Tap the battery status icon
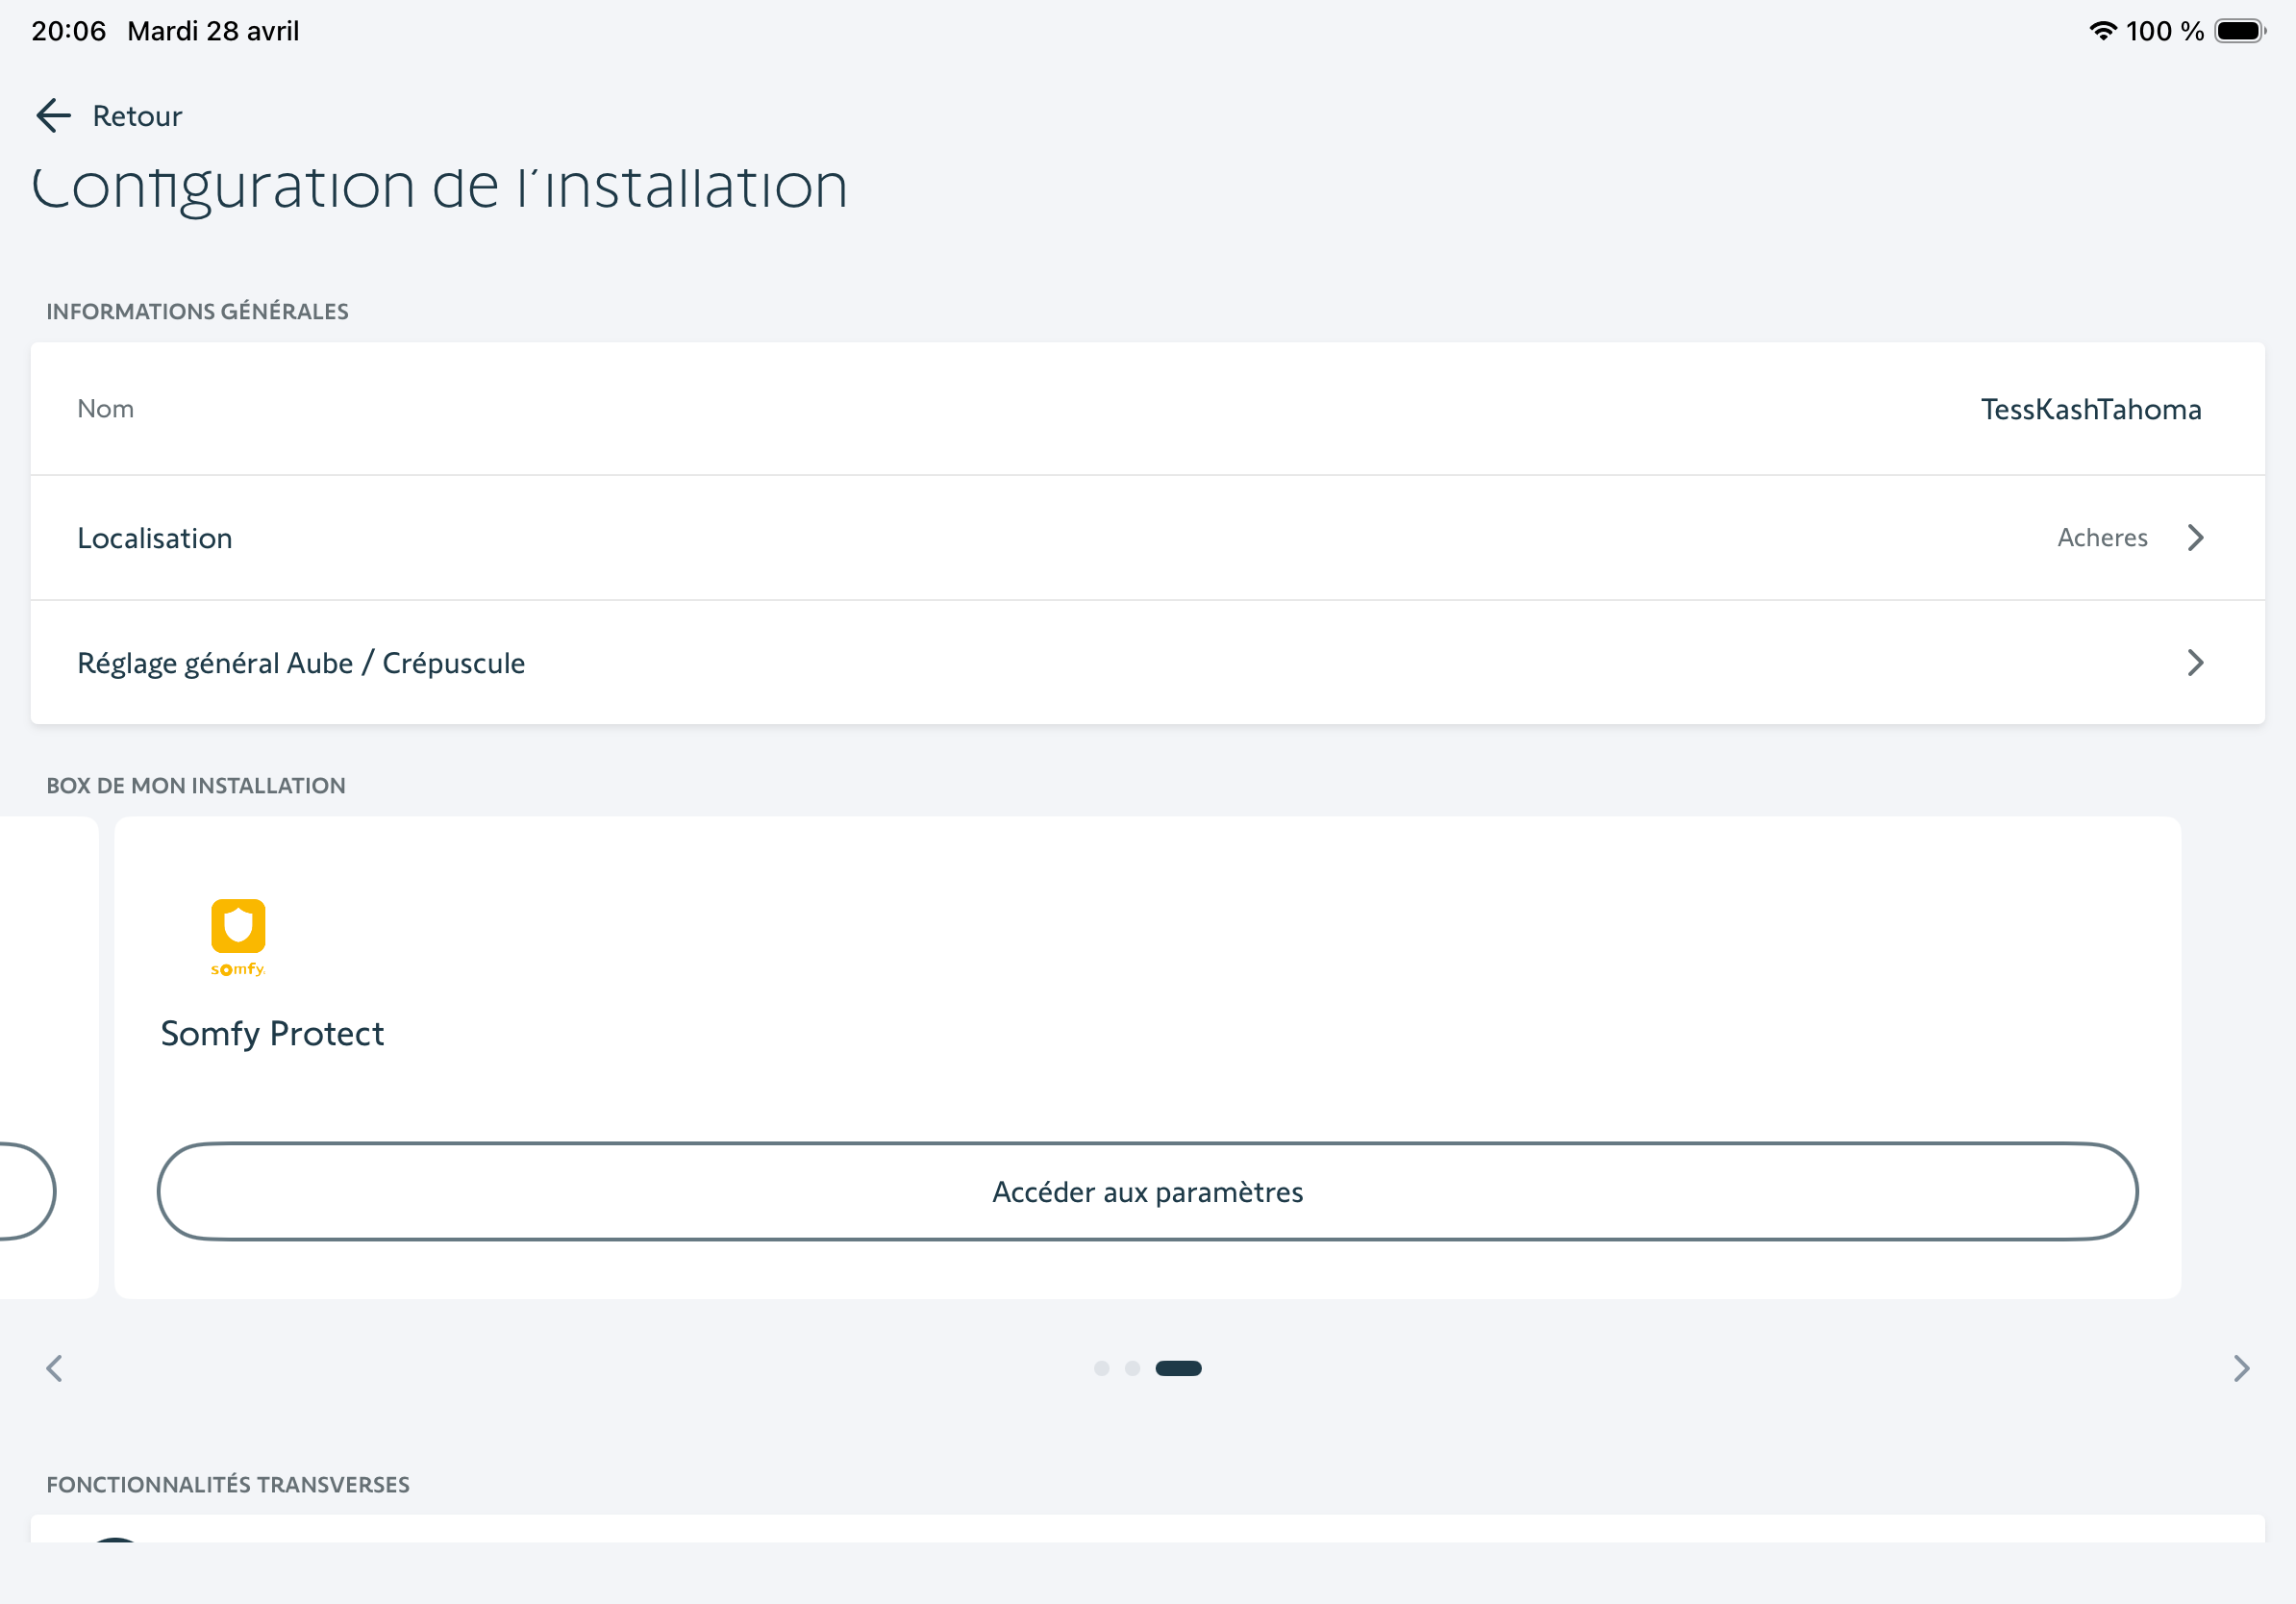This screenshot has height=1604, width=2296. (x=2239, y=31)
